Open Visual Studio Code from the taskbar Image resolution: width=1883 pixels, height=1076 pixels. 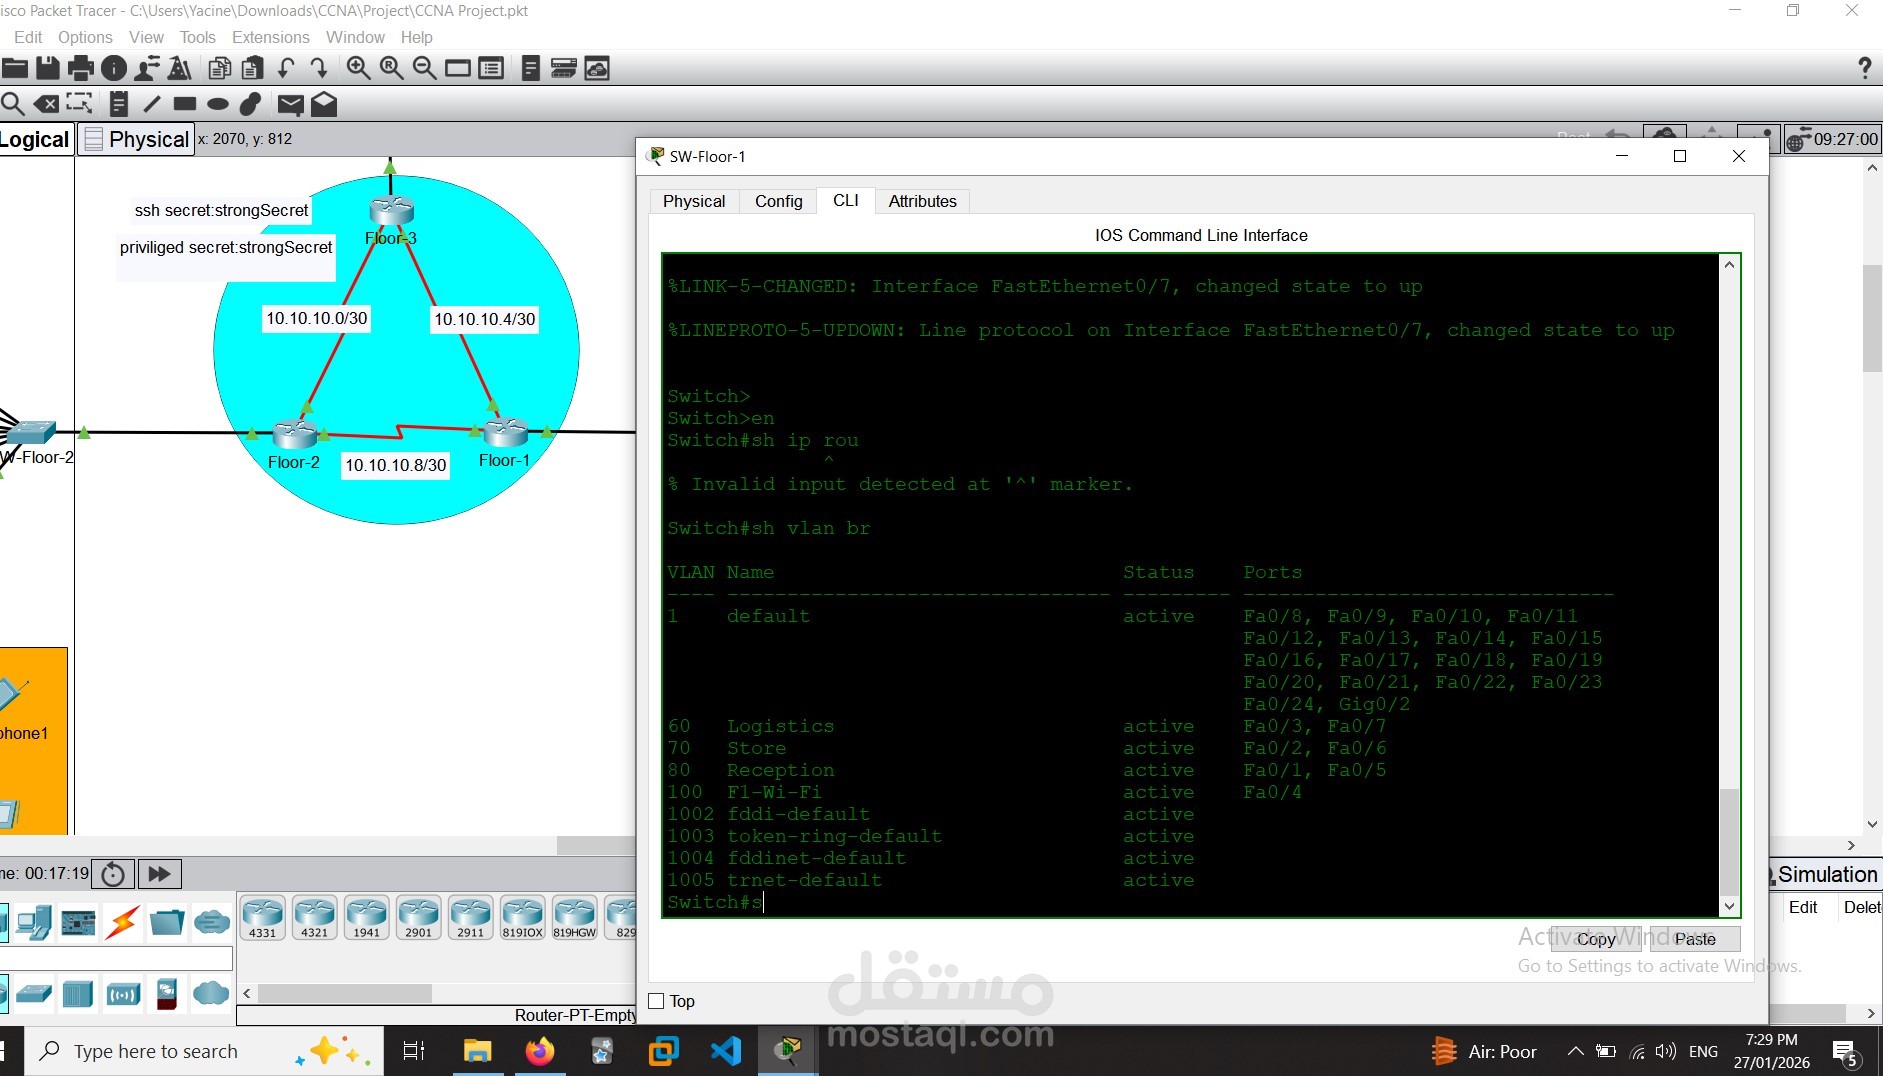(x=726, y=1051)
